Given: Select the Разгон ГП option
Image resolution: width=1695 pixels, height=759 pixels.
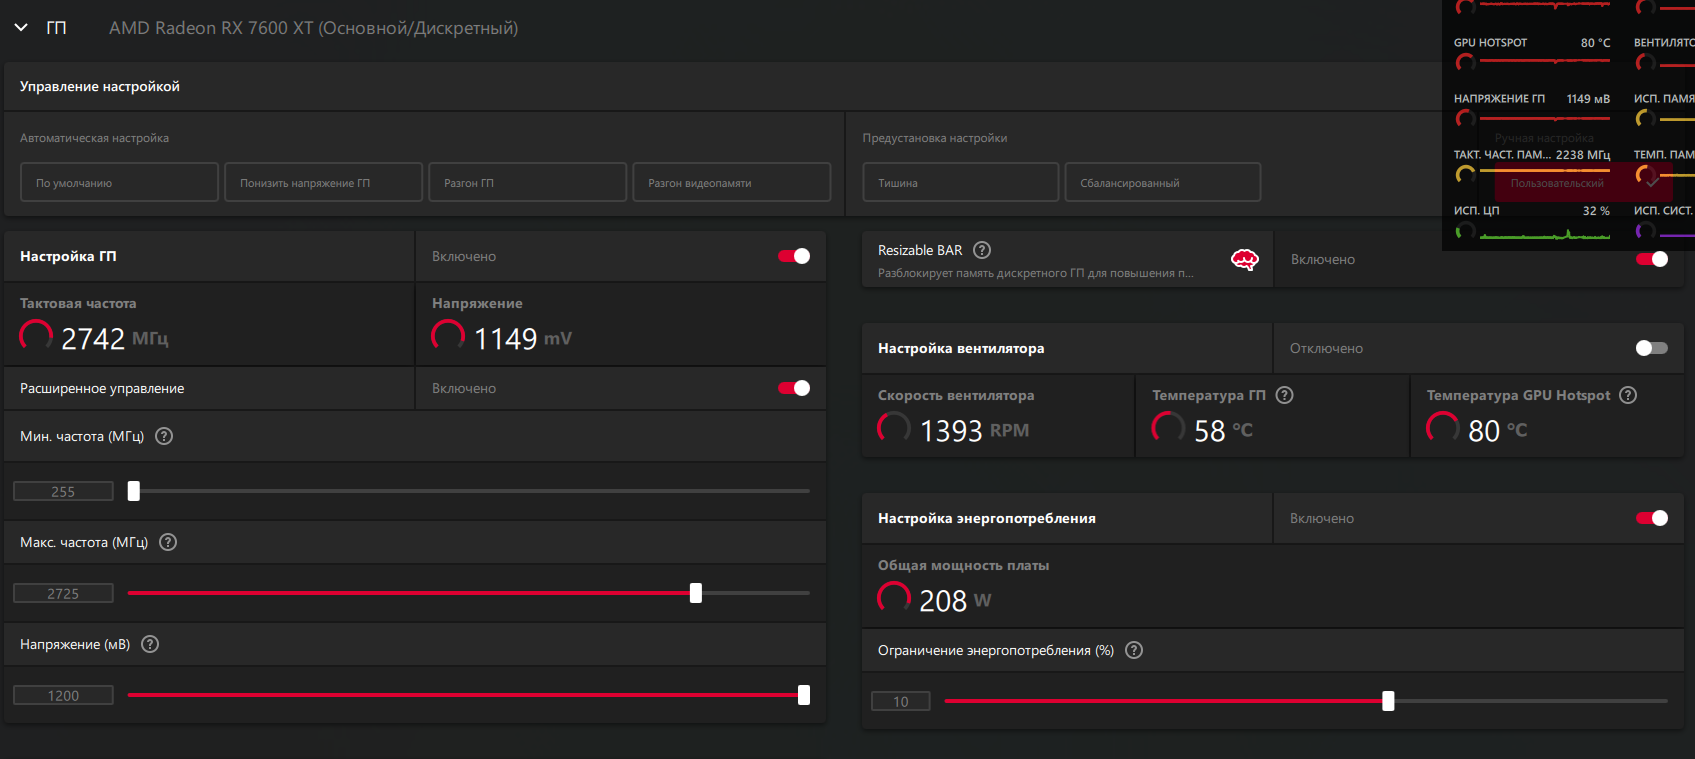Looking at the screenshot, I should [x=528, y=183].
